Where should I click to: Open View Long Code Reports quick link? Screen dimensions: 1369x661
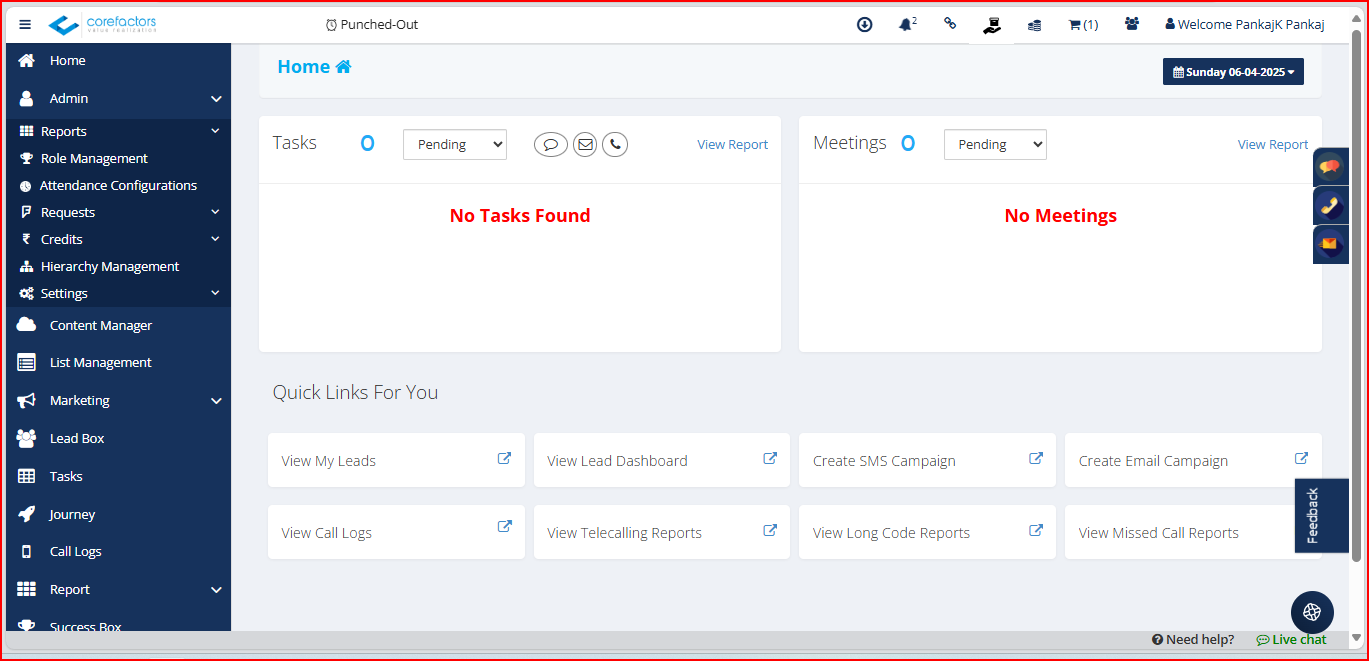point(927,532)
